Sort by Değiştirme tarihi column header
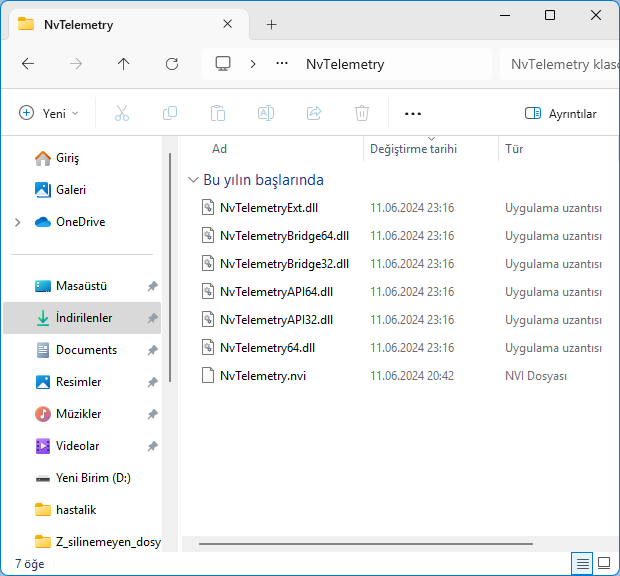The width and height of the screenshot is (620, 576). pyautogui.click(x=413, y=149)
